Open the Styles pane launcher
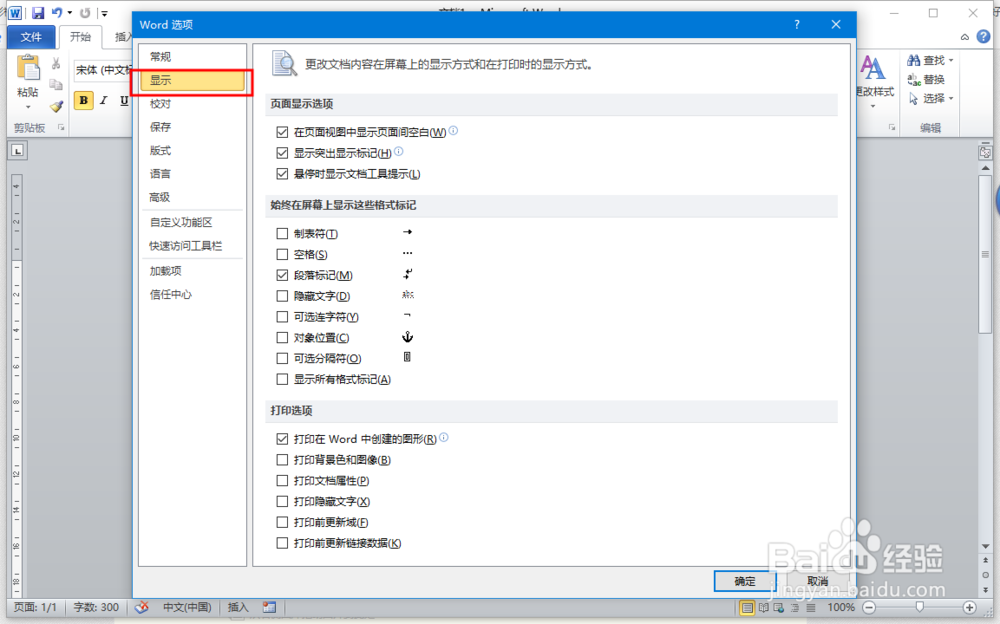This screenshot has width=1000, height=624. 892,128
